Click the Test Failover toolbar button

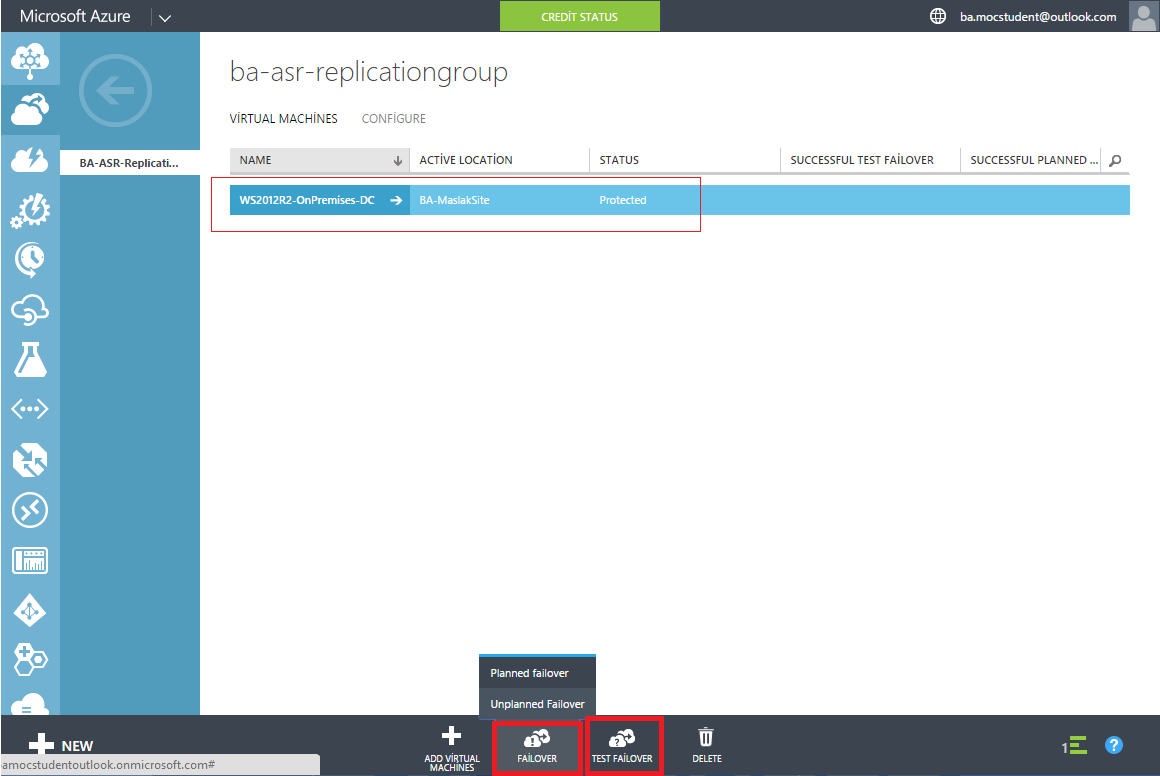click(622, 746)
